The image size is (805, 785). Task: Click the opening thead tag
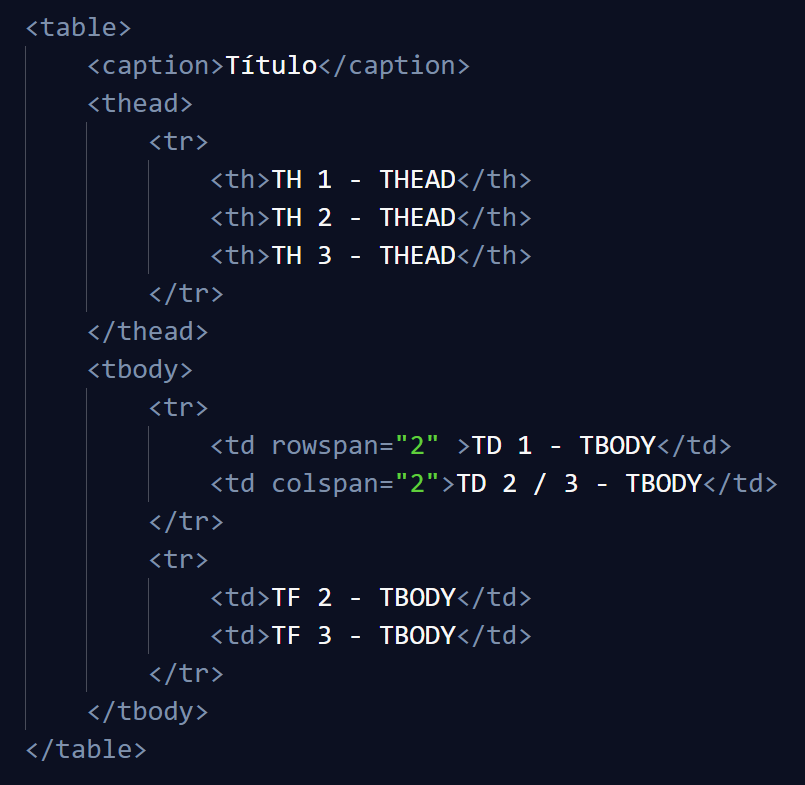(140, 104)
